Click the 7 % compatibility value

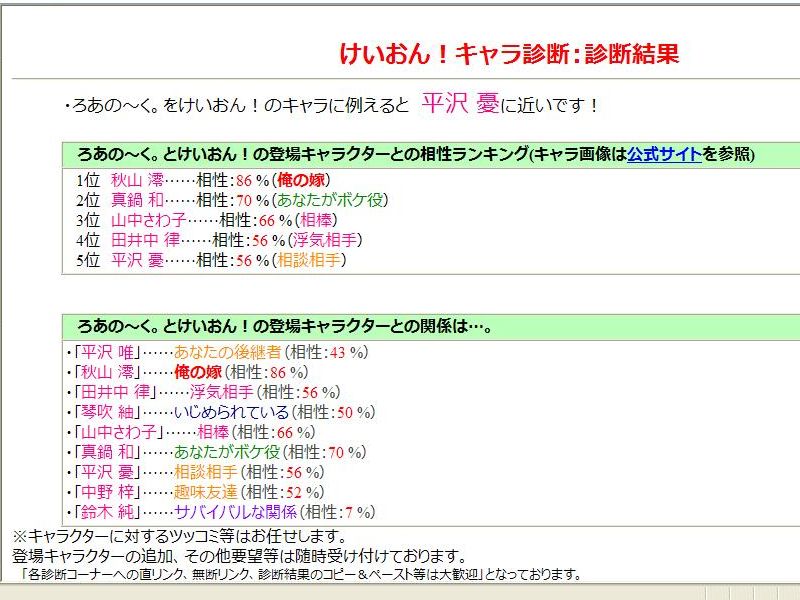point(357,512)
